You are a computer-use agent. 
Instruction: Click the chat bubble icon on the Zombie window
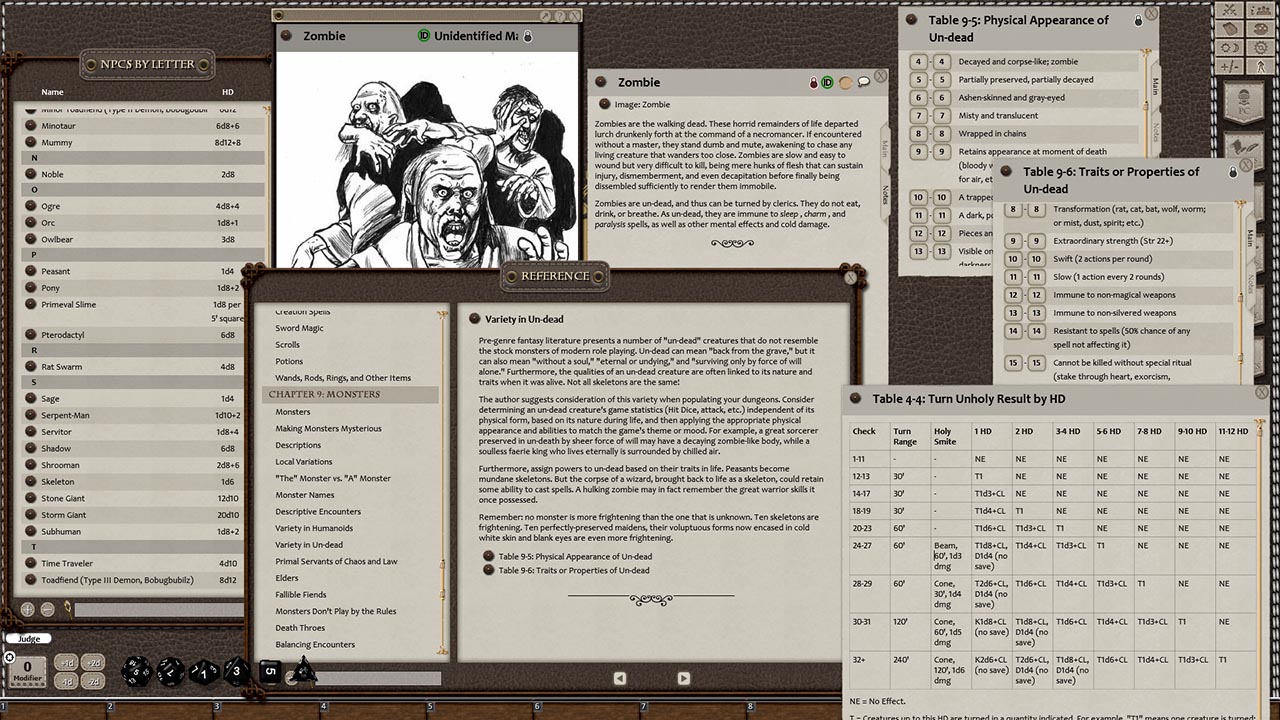click(x=863, y=82)
